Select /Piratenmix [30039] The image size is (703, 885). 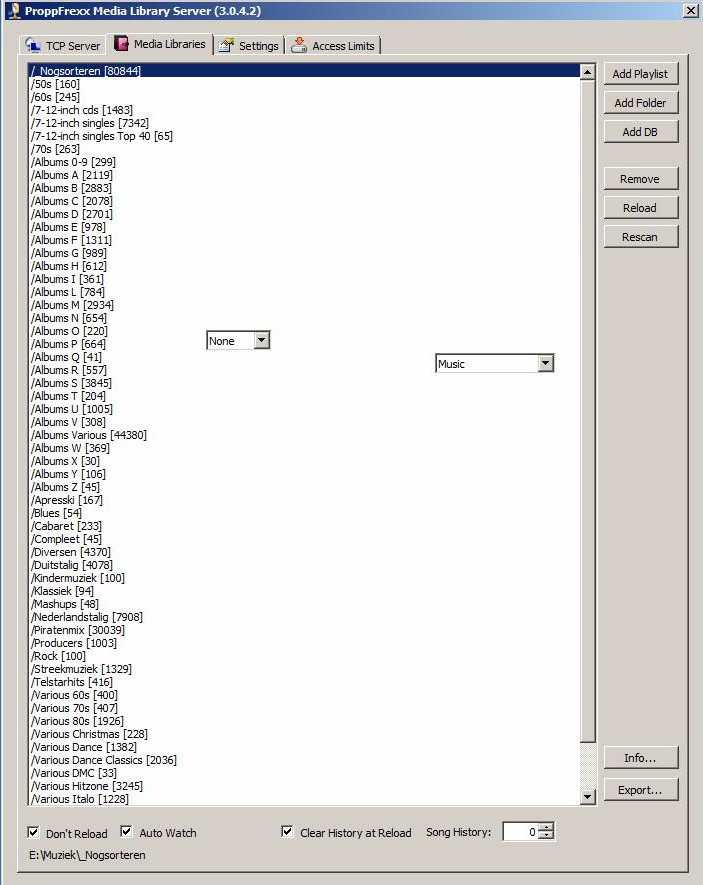pos(304,630)
